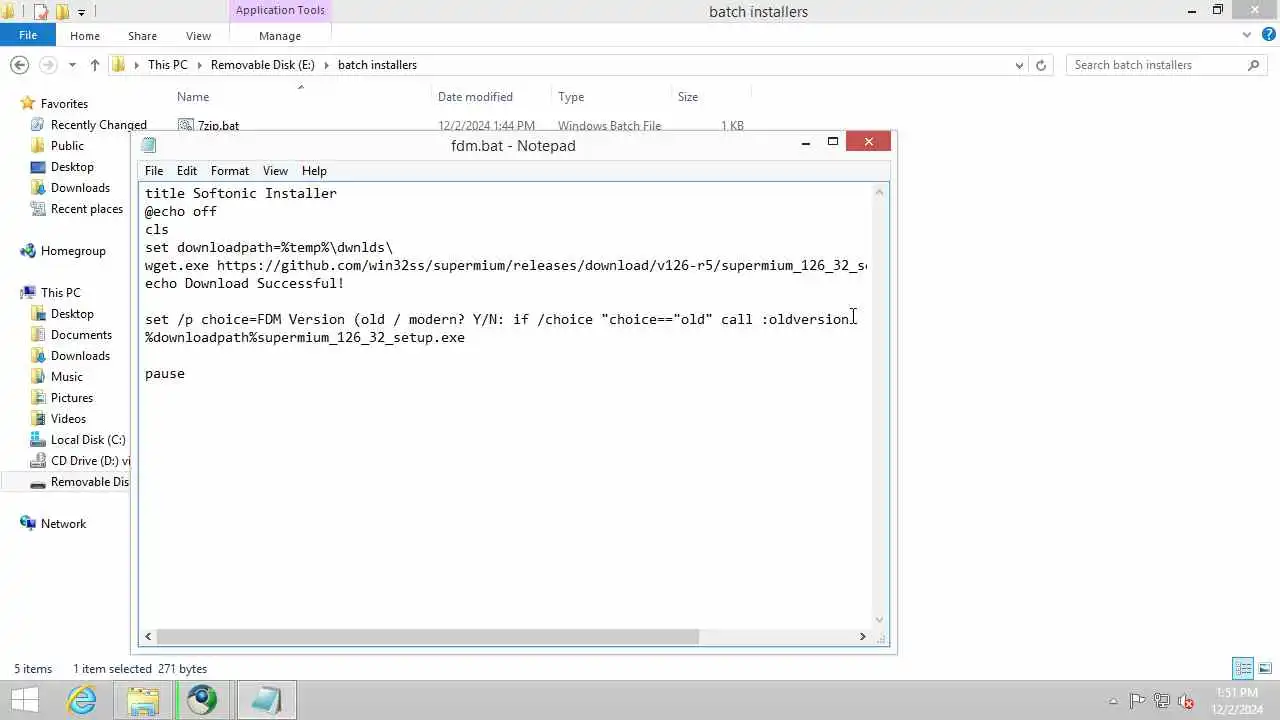Select Local Disk (C:) in tree

coord(88,440)
